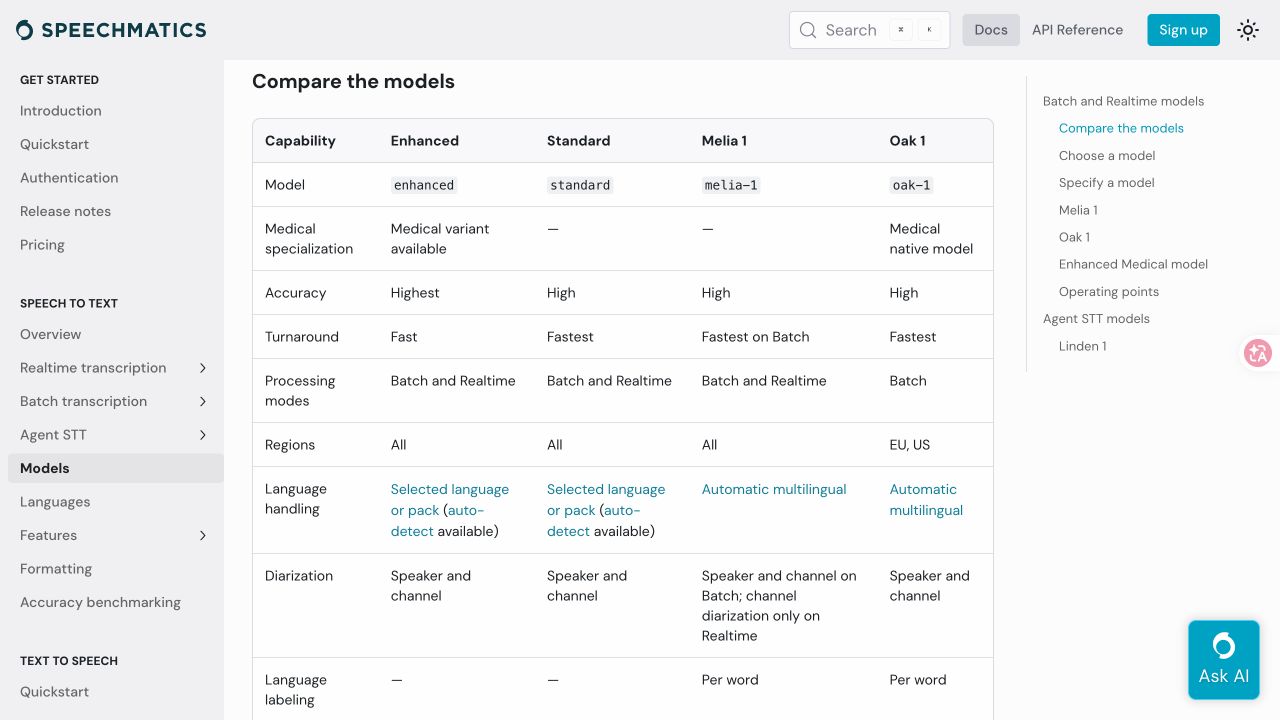Switch to the API Reference tab
The image size is (1280, 720).
click(x=1077, y=30)
